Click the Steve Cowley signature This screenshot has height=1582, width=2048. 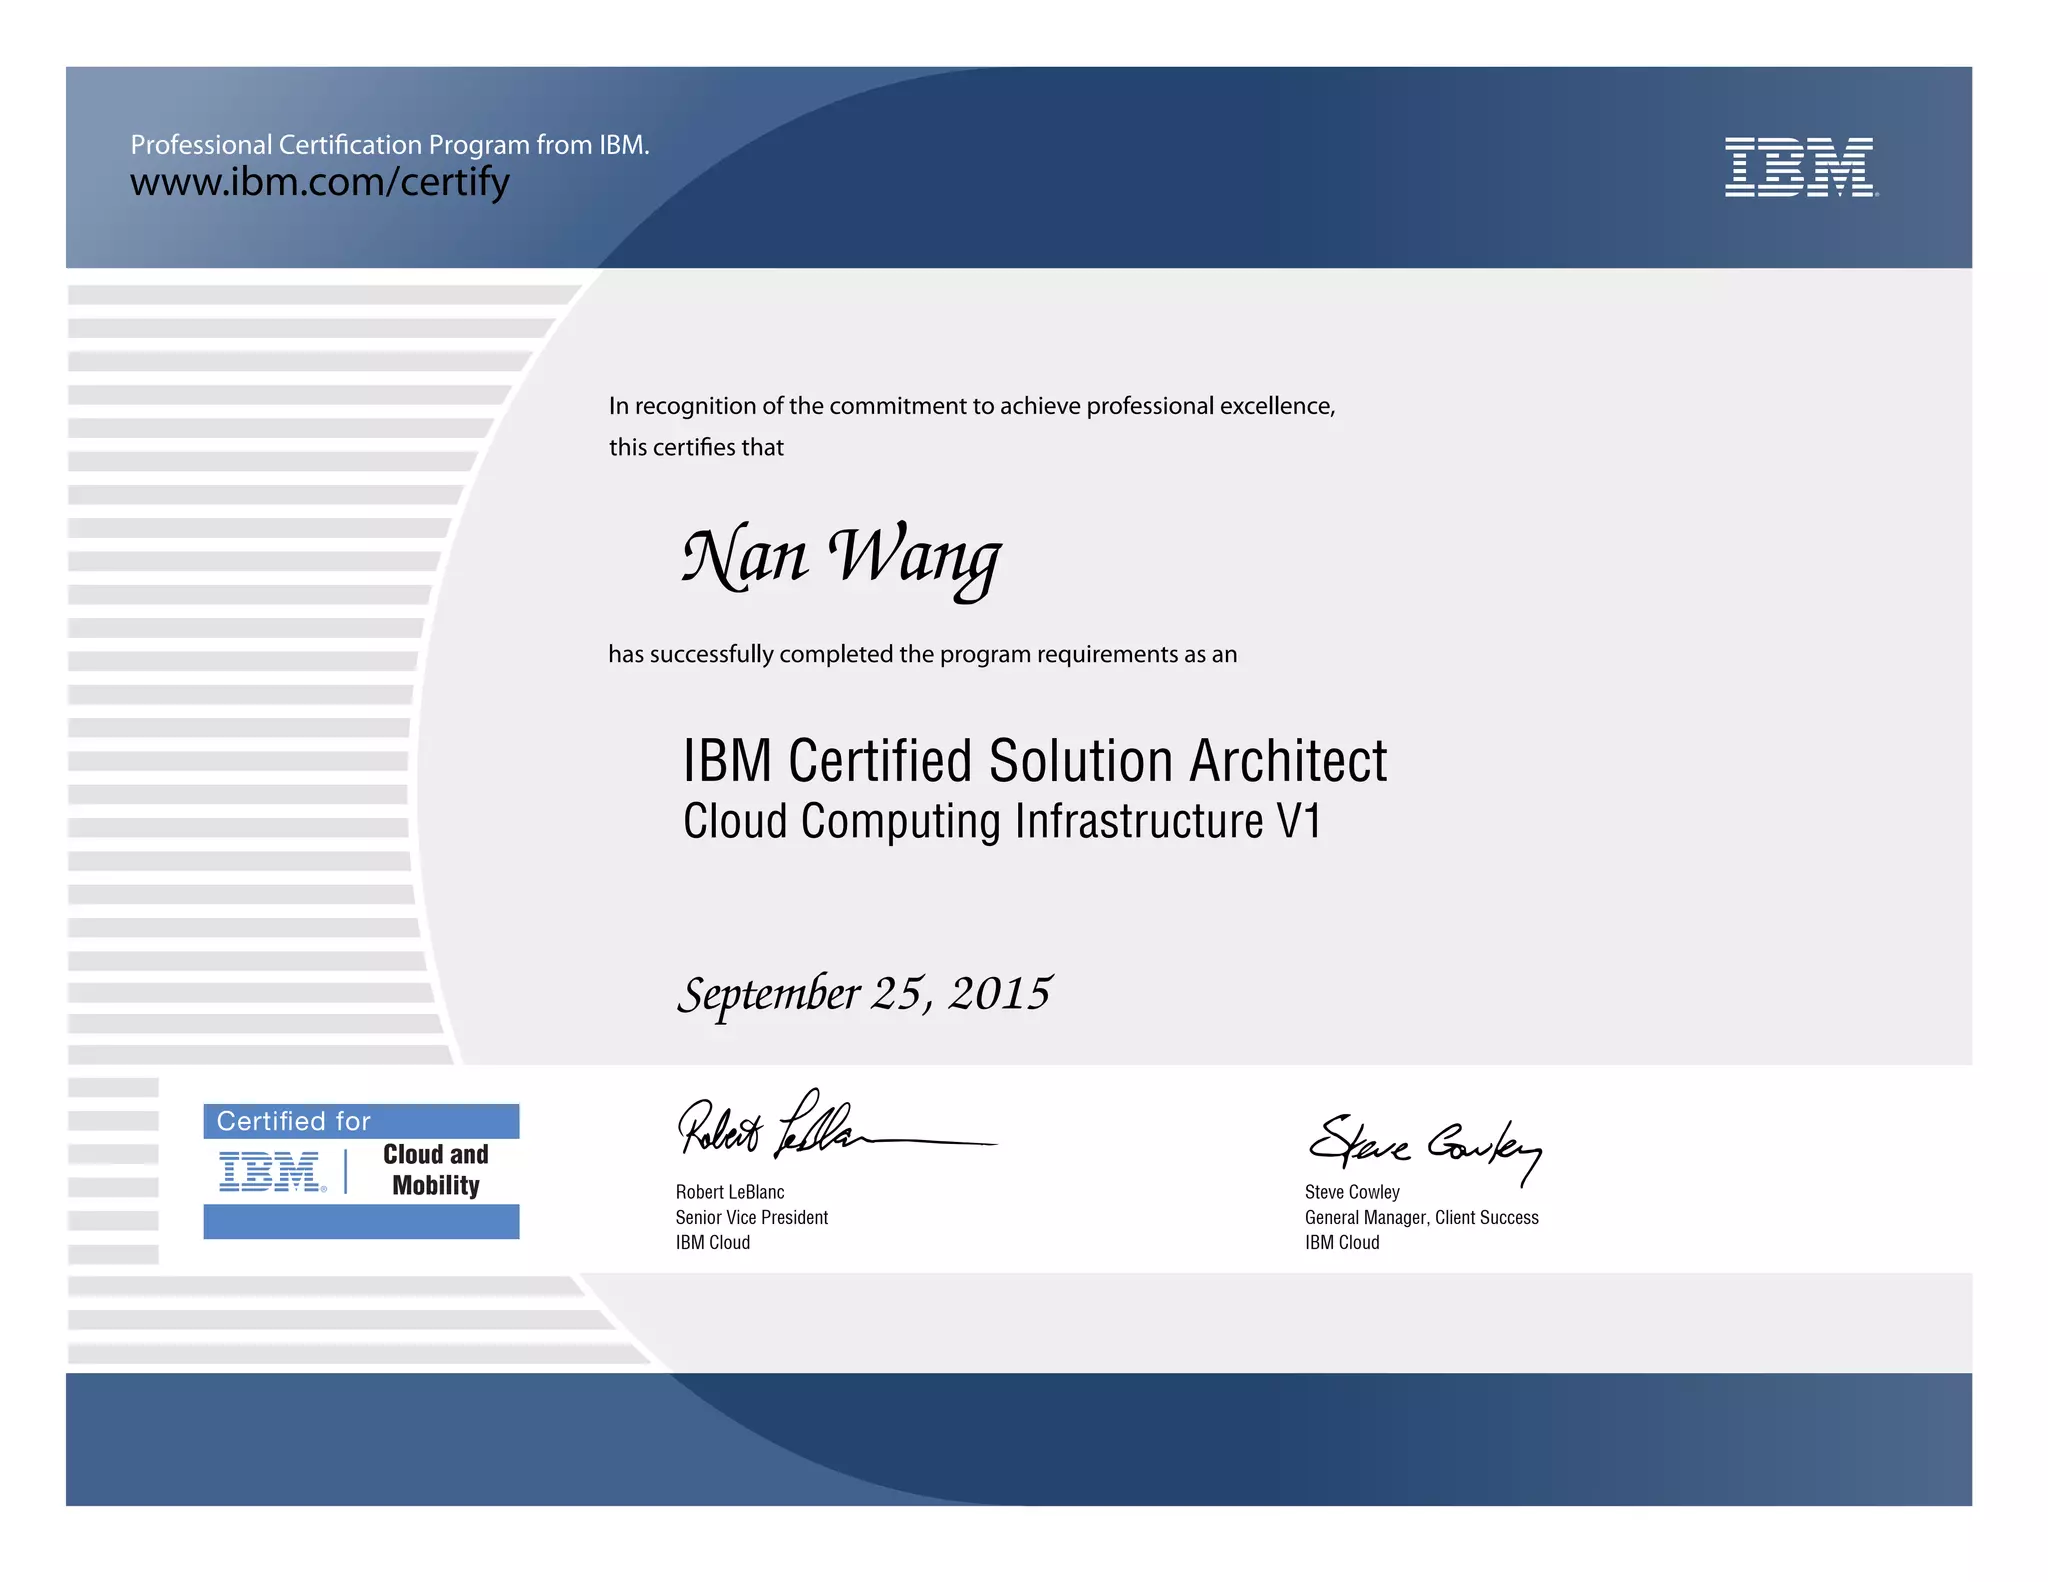click(1423, 1147)
